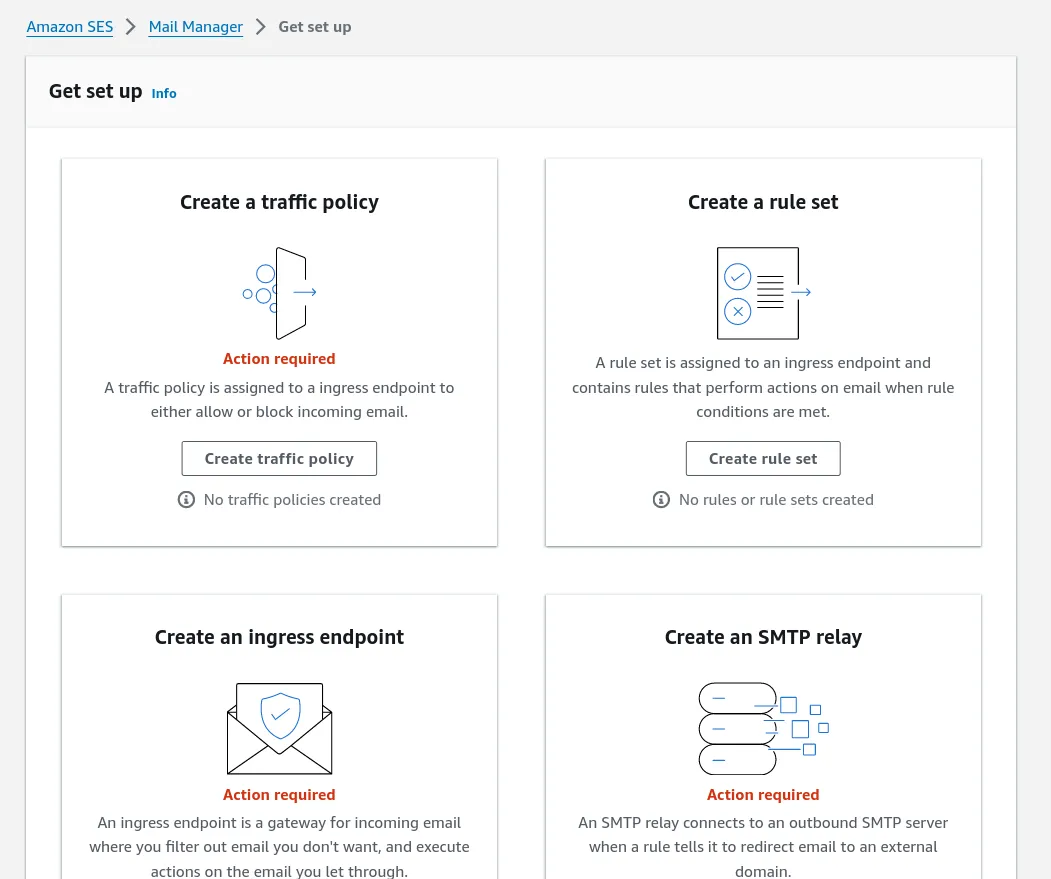Image resolution: width=1051 pixels, height=879 pixels.
Task: Click the ingress endpoint description paragraph
Action: click(279, 847)
